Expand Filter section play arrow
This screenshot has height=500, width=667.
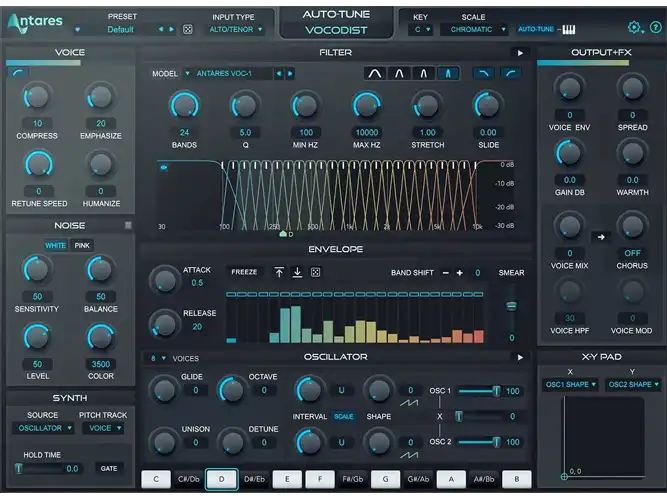[520, 53]
